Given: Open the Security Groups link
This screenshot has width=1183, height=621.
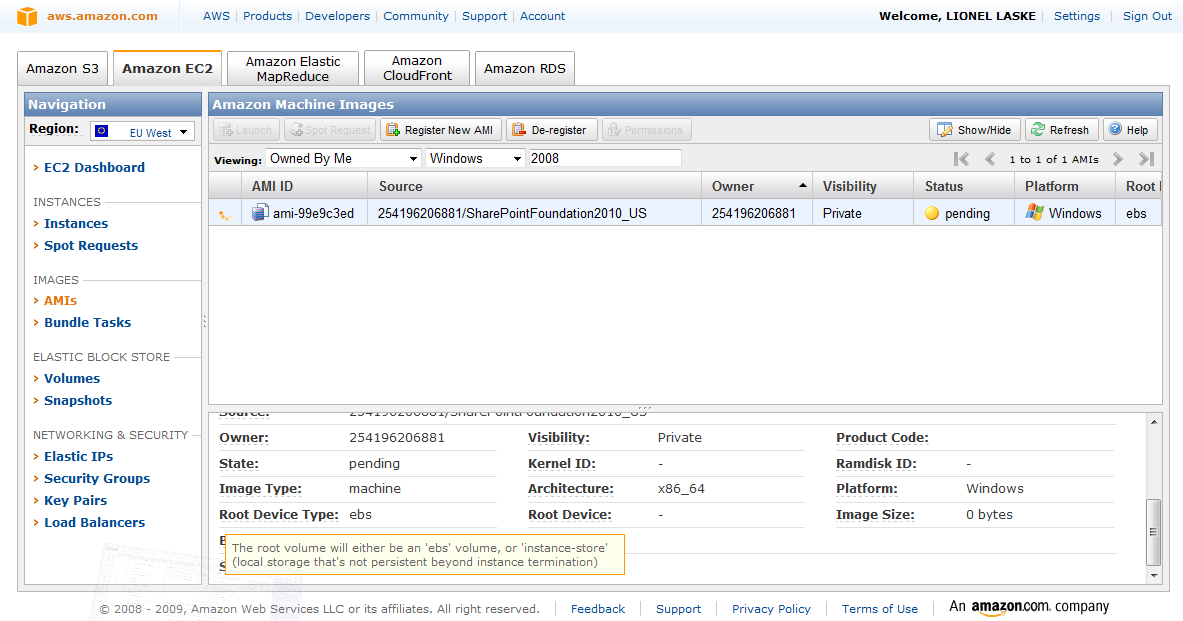Looking at the screenshot, I should coord(97,479).
